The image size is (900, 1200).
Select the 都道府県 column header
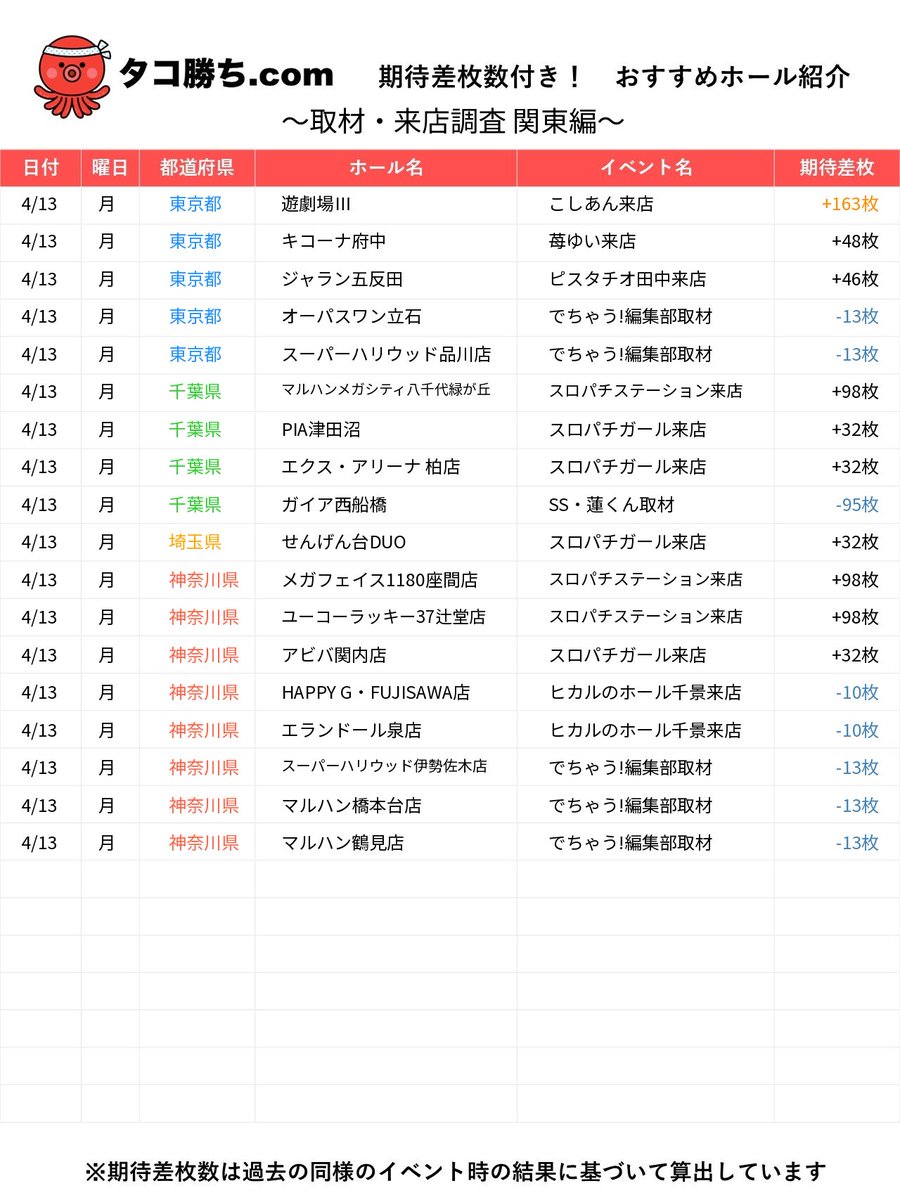[197, 168]
